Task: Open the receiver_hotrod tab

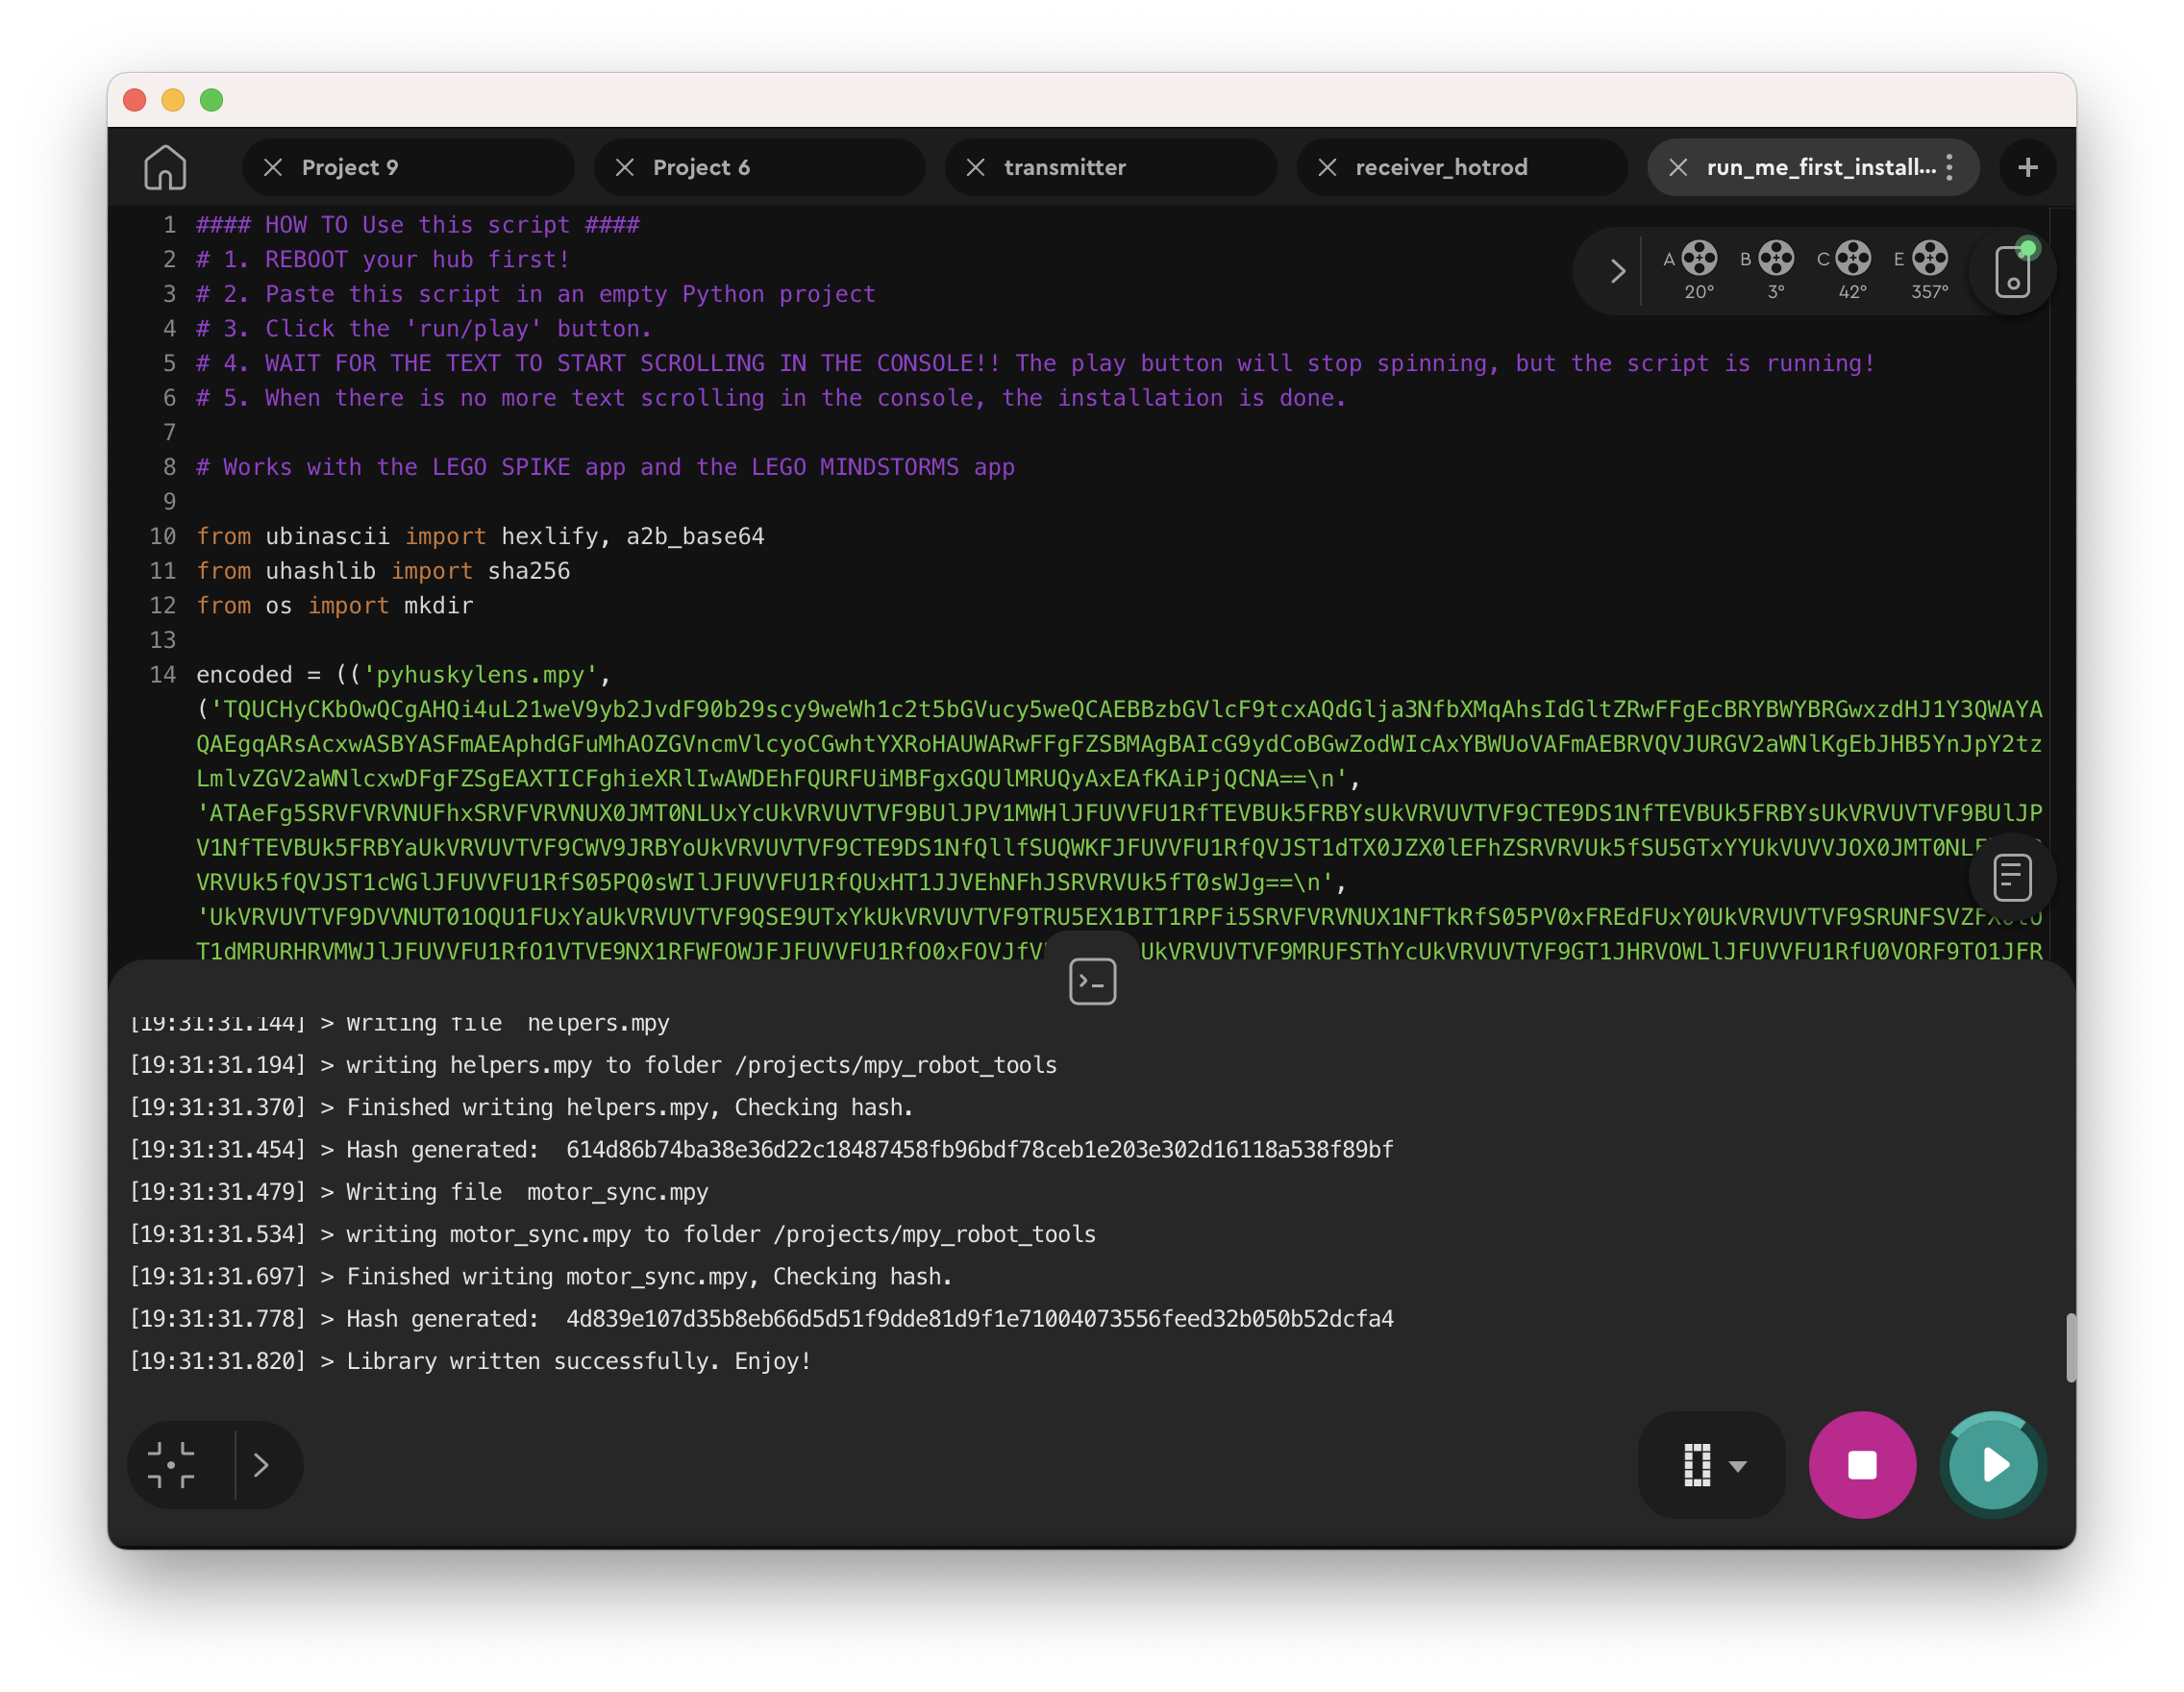Action: click(1461, 167)
